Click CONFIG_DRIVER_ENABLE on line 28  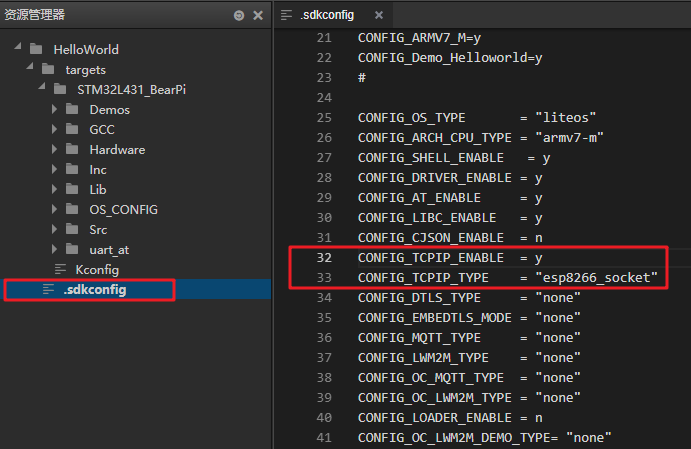[435, 178]
